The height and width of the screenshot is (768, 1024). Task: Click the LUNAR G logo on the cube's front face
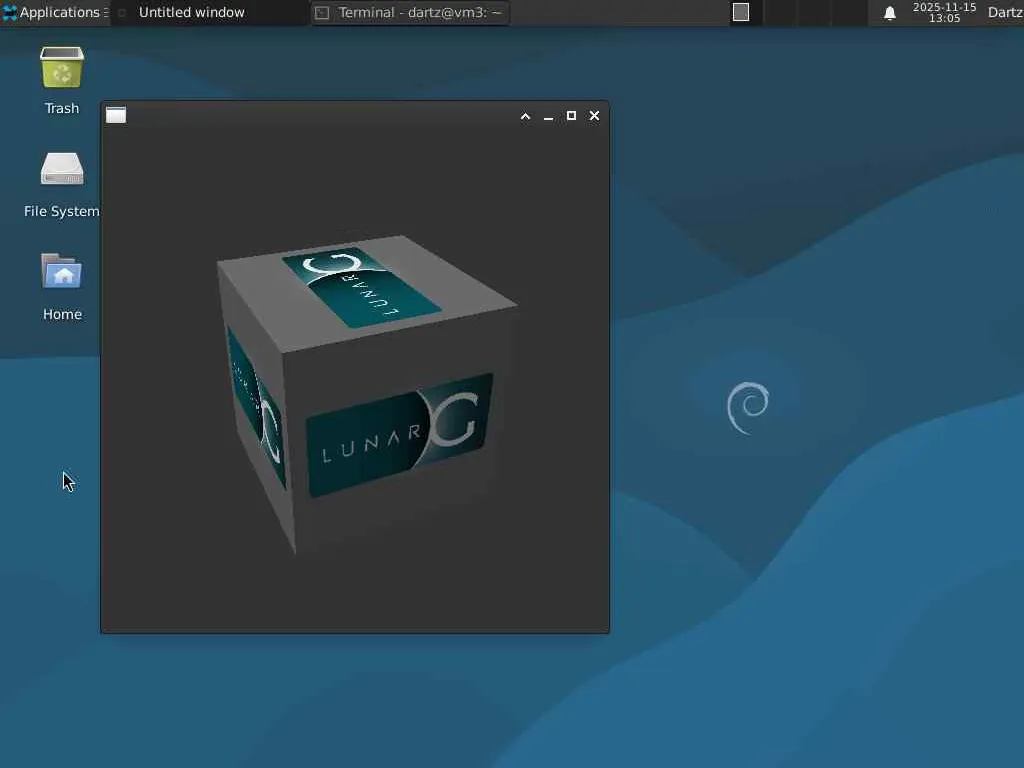coord(400,435)
